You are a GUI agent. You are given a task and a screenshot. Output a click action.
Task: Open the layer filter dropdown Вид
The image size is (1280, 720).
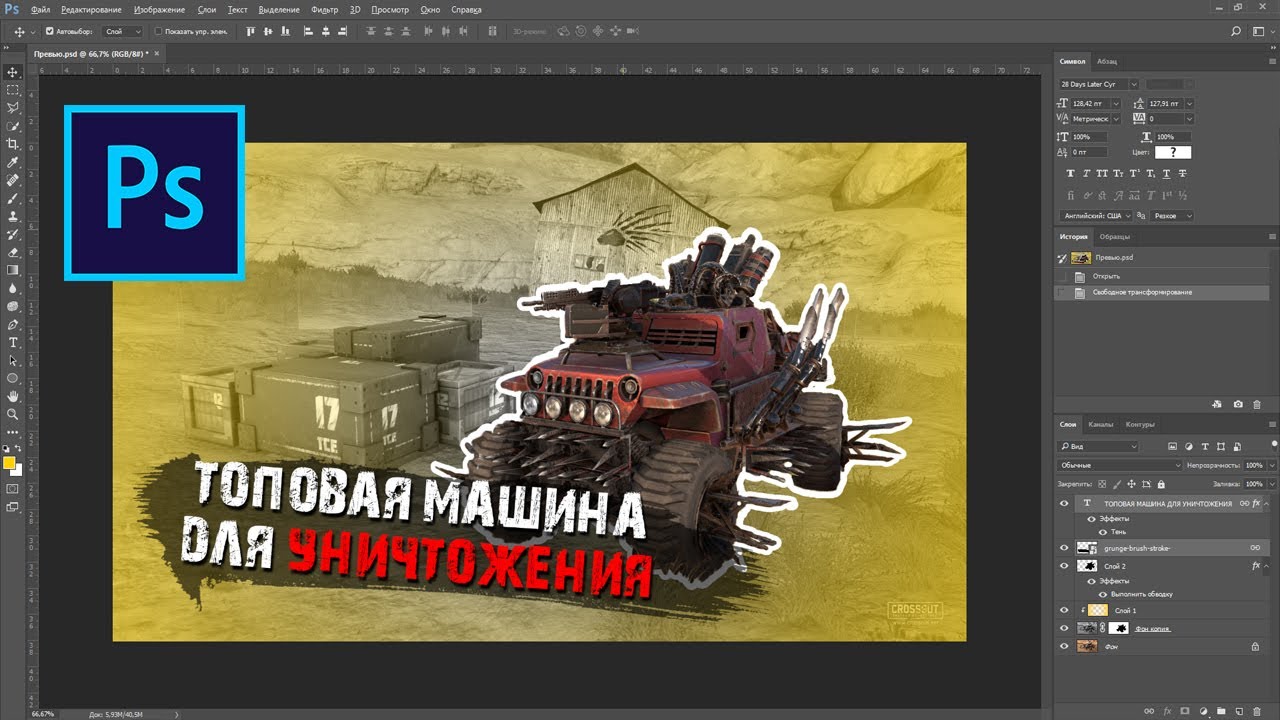[x=1098, y=446]
